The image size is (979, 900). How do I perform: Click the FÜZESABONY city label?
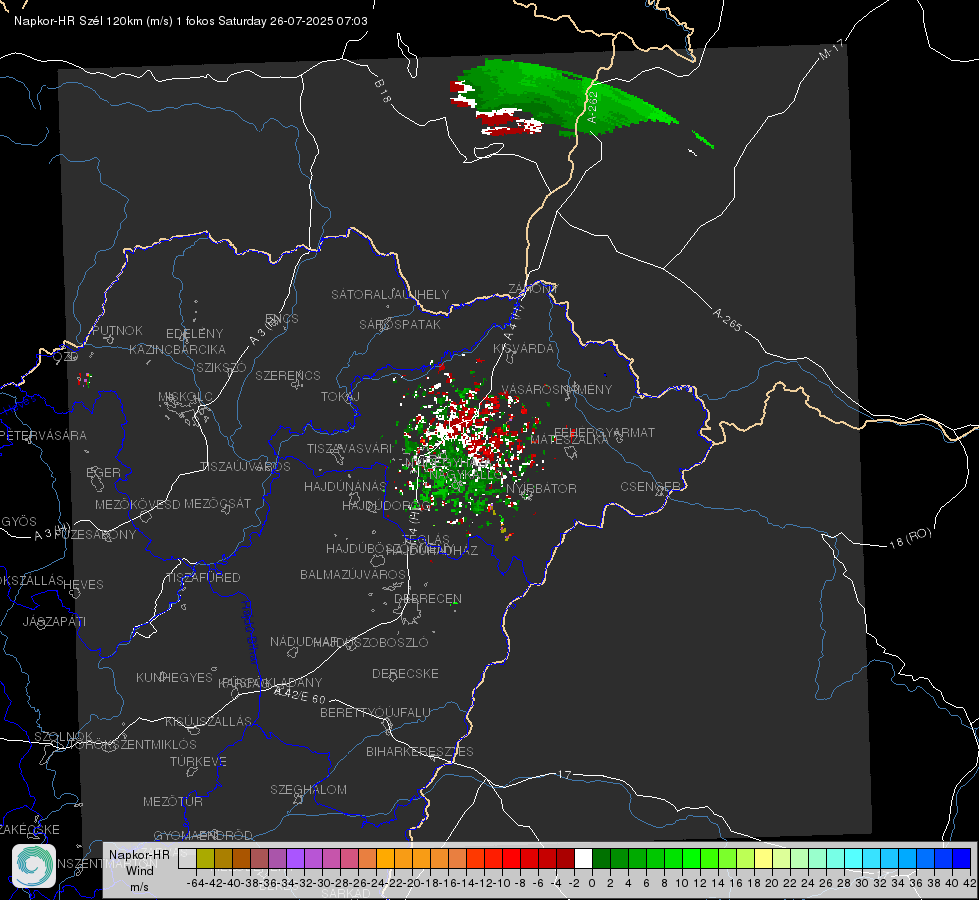pos(95,535)
